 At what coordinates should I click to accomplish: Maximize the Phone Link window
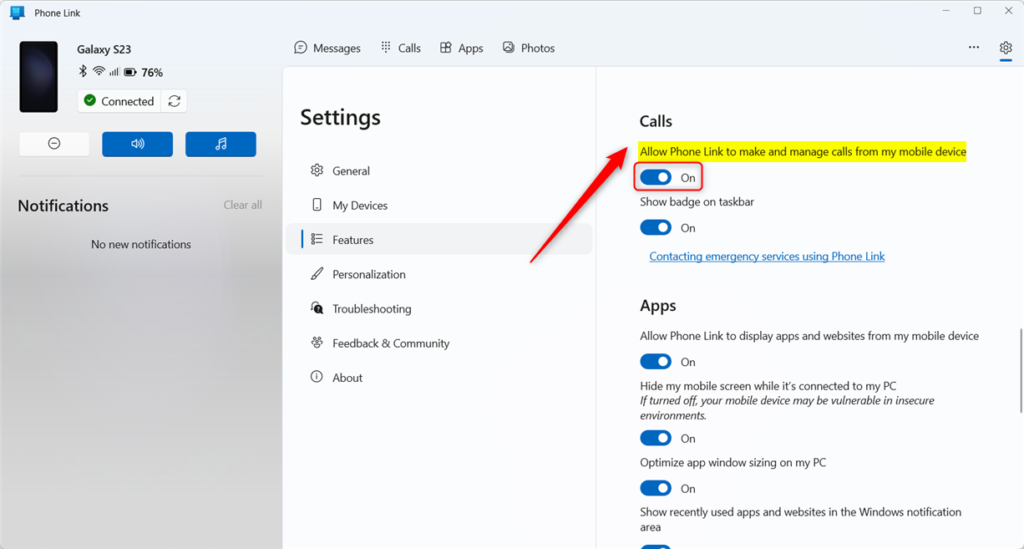977,10
